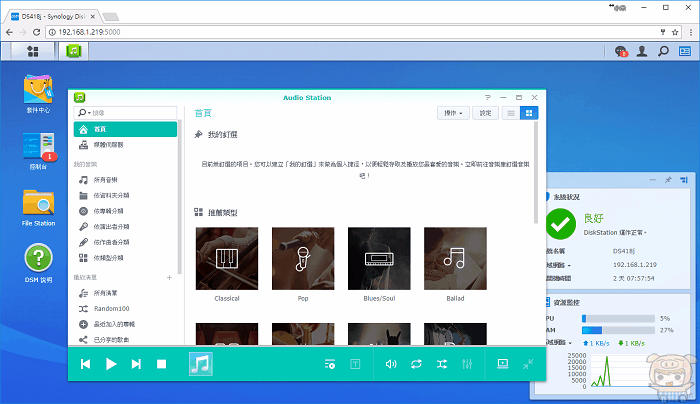Open the DSM Help desktop icon
The height and width of the screenshot is (404, 700).
(38, 263)
